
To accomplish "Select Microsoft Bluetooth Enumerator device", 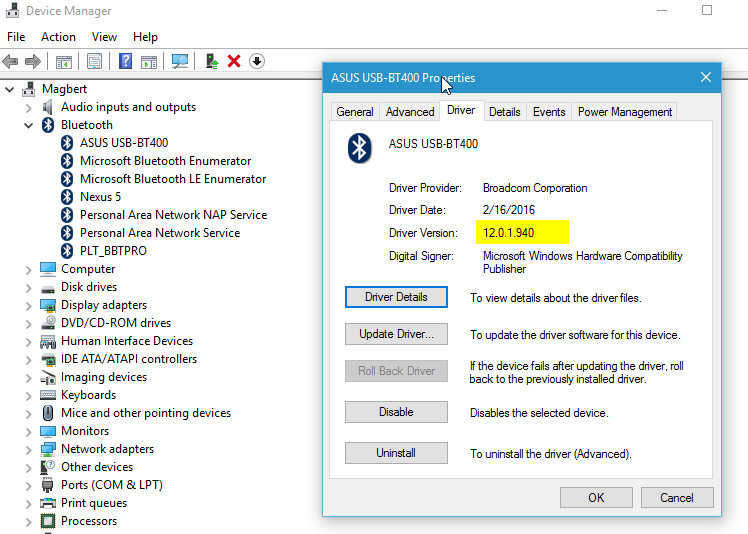I will [166, 161].
